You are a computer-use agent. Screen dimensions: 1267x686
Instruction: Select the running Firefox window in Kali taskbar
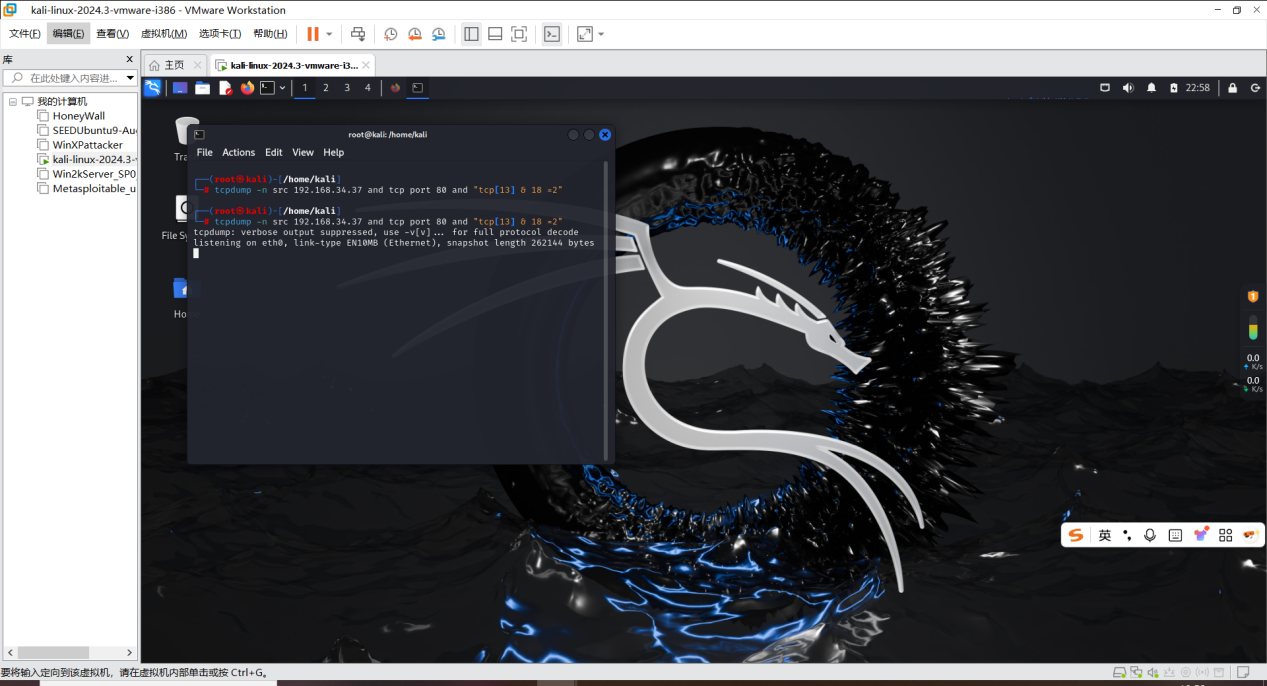coord(395,88)
